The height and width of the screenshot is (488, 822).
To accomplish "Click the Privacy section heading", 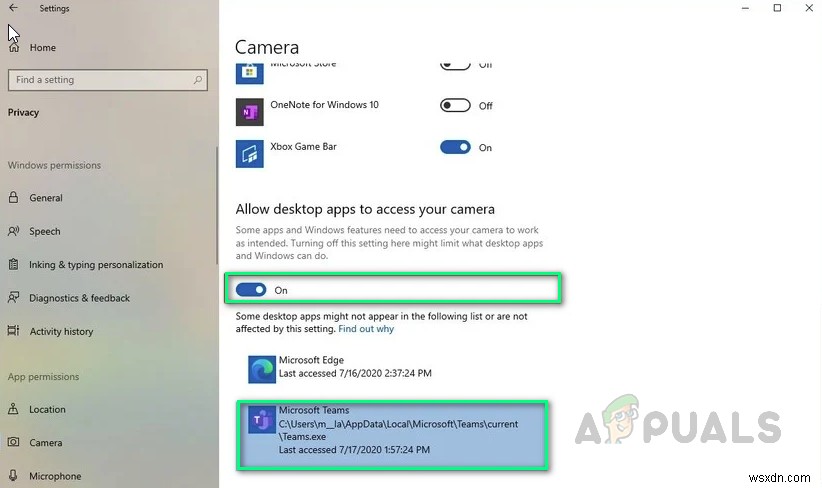I will 23,113.
